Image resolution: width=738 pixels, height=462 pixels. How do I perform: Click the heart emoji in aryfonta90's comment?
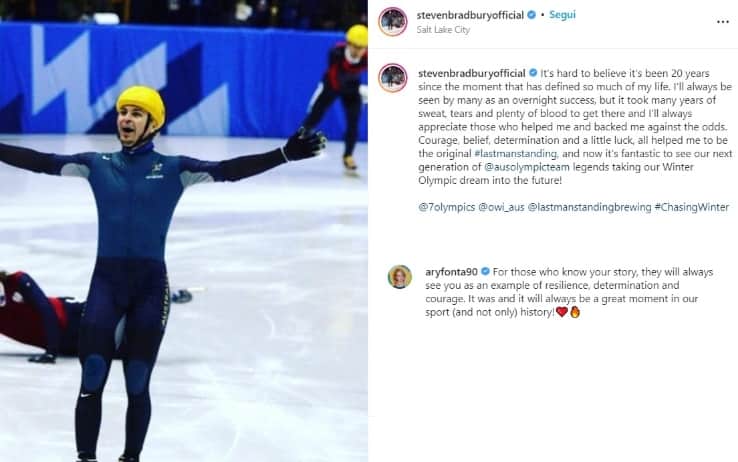pyautogui.click(x=562, y=312)
